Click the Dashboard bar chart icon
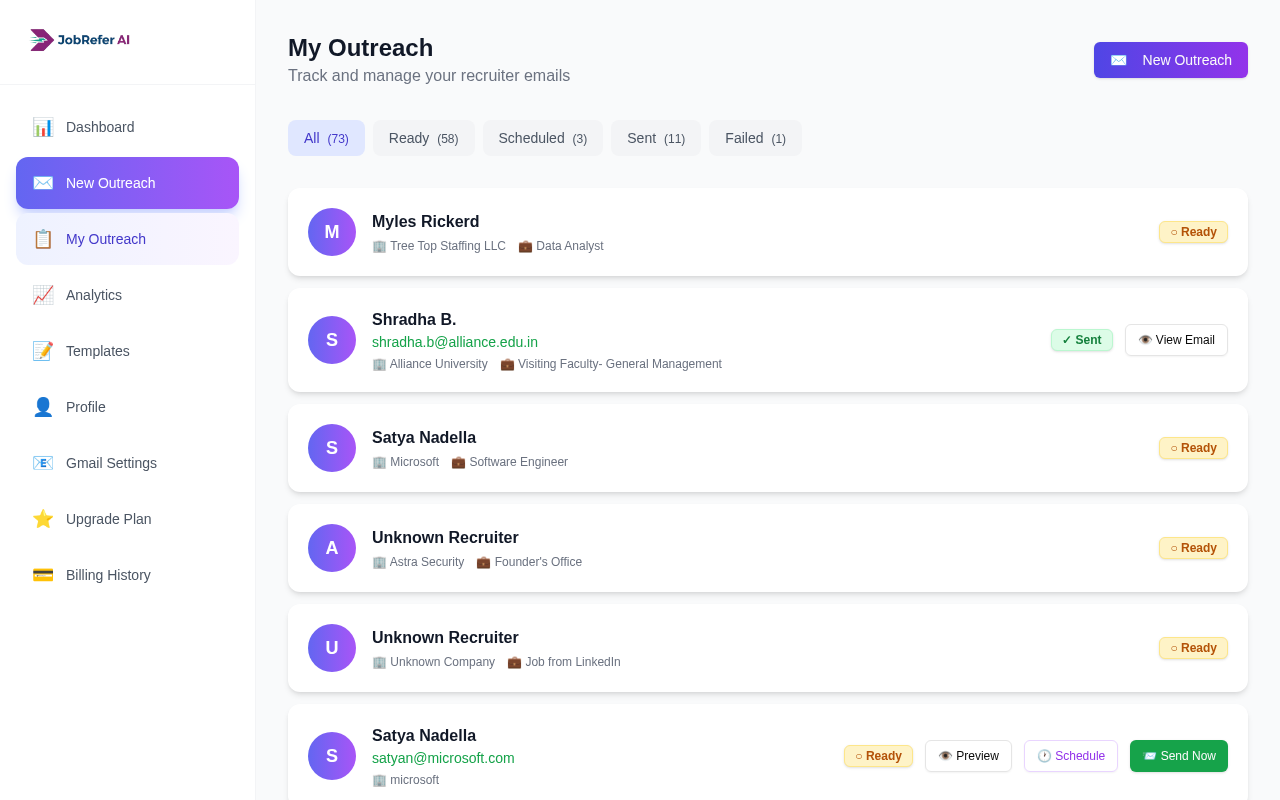Viewport: 1280px width, 800px height. (x=43, y=127)
